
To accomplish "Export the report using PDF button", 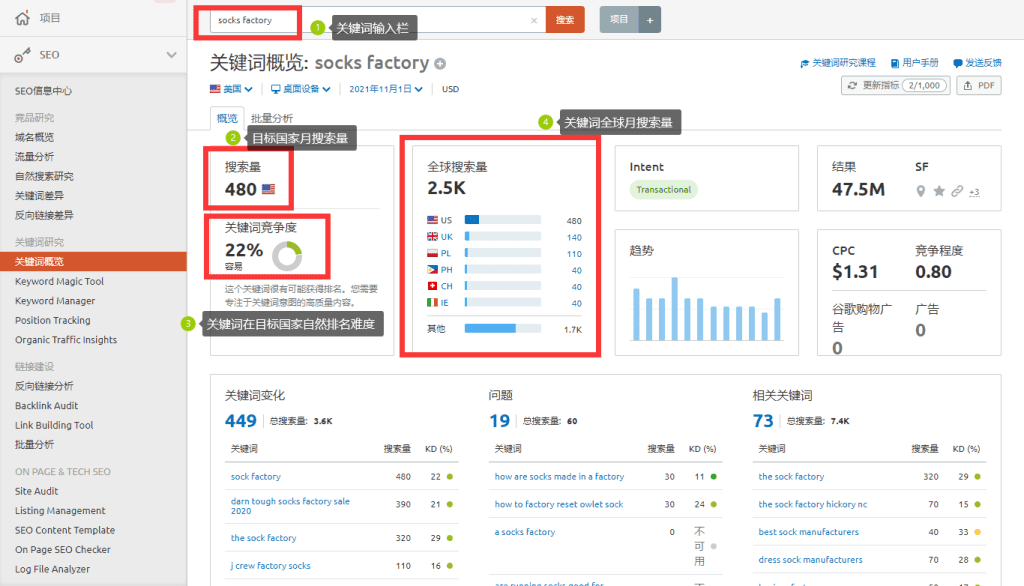I will click(979, 86).
